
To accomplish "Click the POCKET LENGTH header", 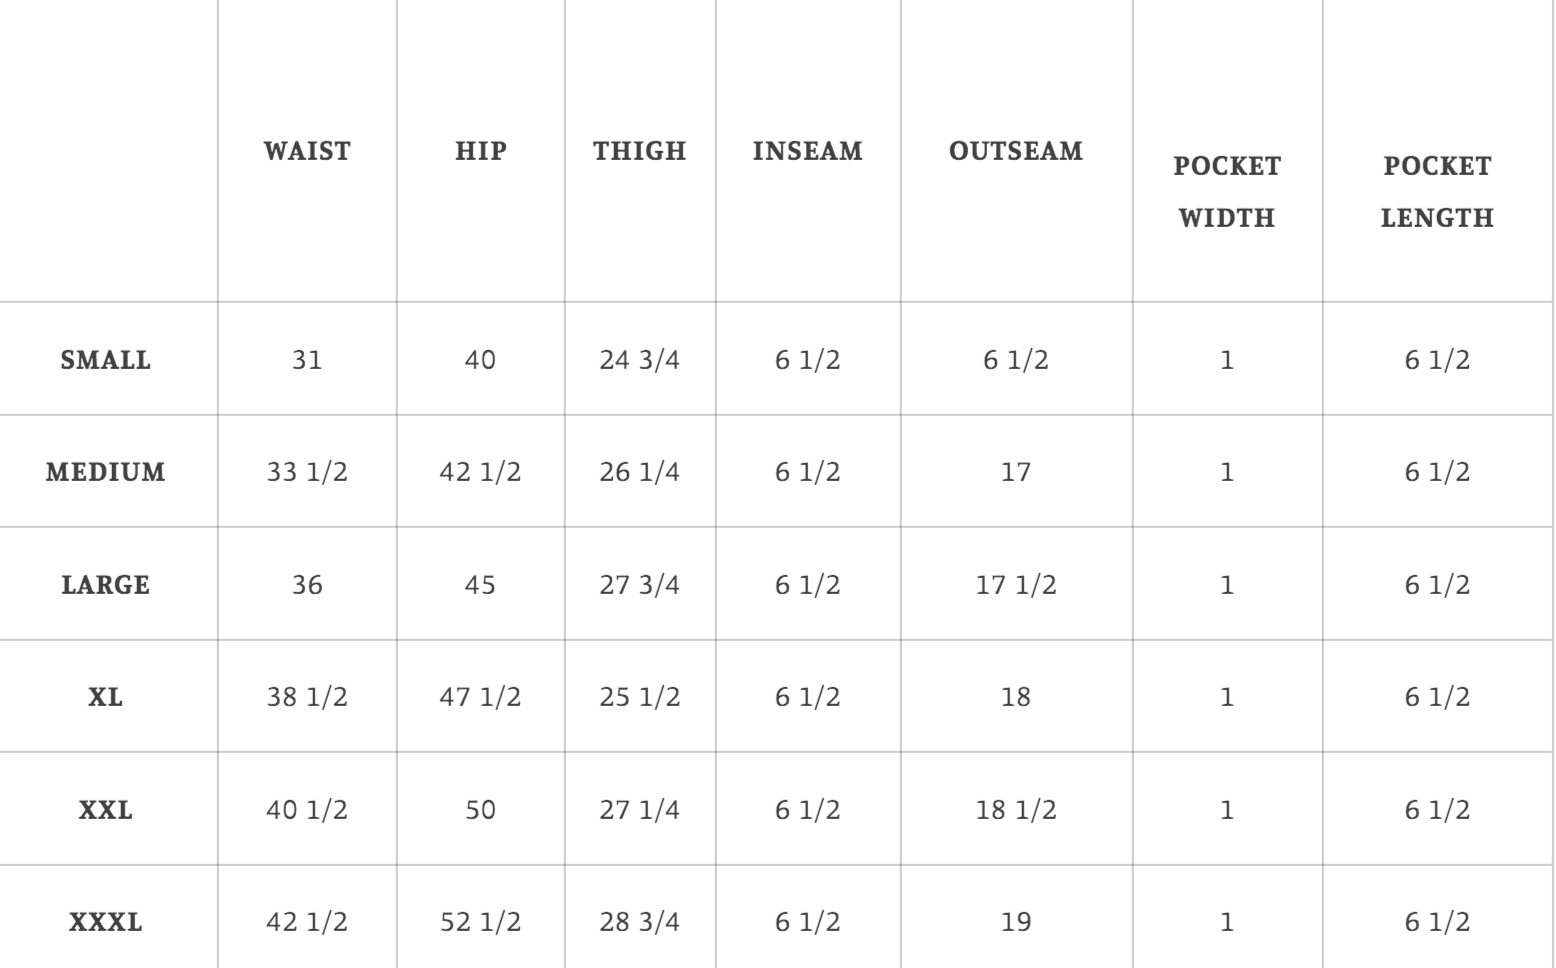I will pyautogui.click(x=1437, y=191).
